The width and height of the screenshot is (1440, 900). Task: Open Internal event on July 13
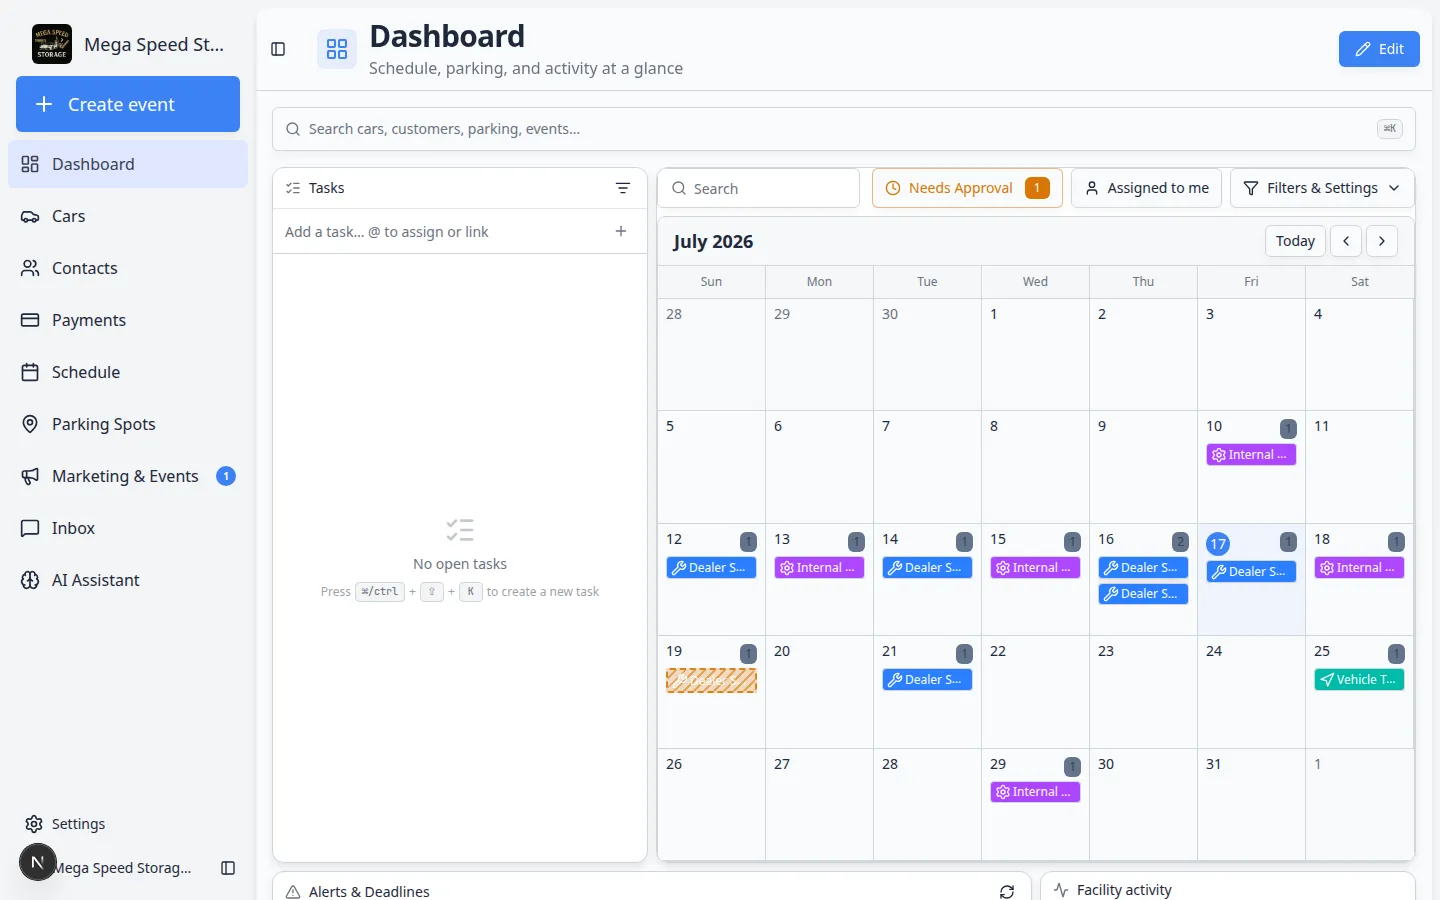819,568
